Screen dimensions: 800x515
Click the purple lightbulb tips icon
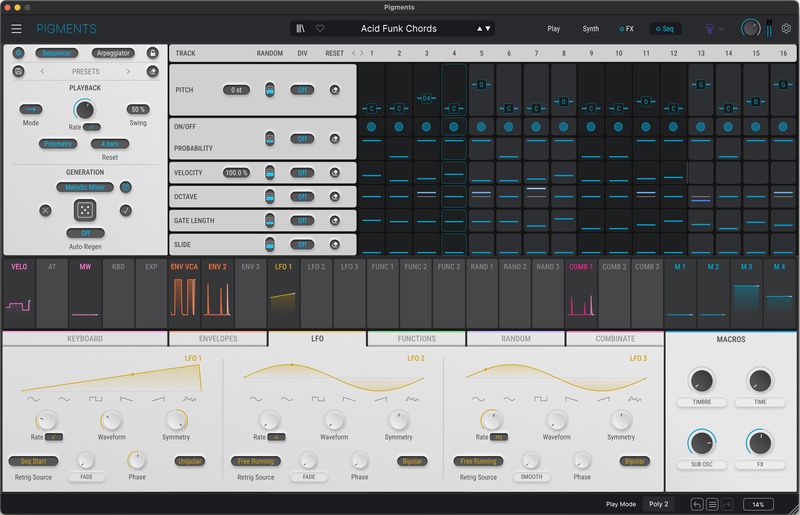pos(709,29)
